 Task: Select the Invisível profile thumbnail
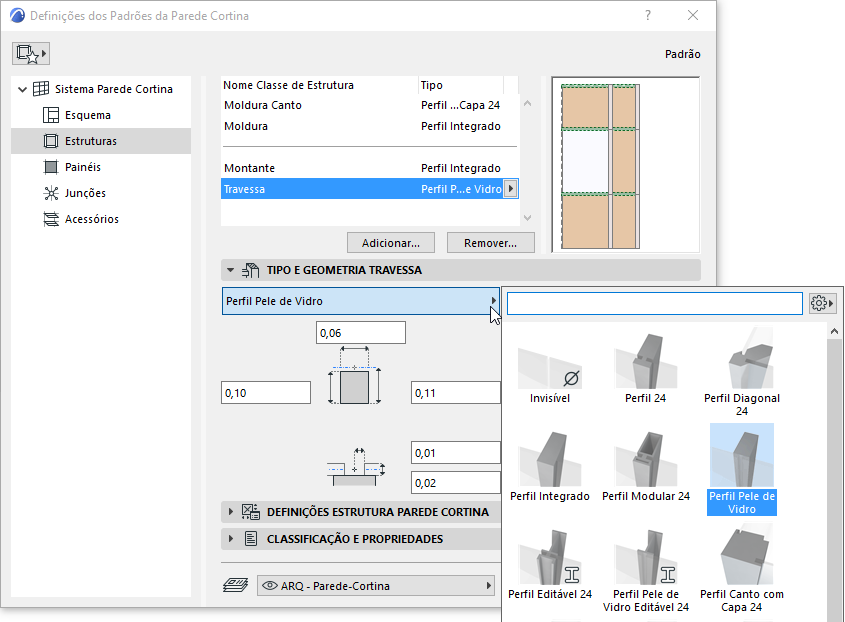point(549,369)
